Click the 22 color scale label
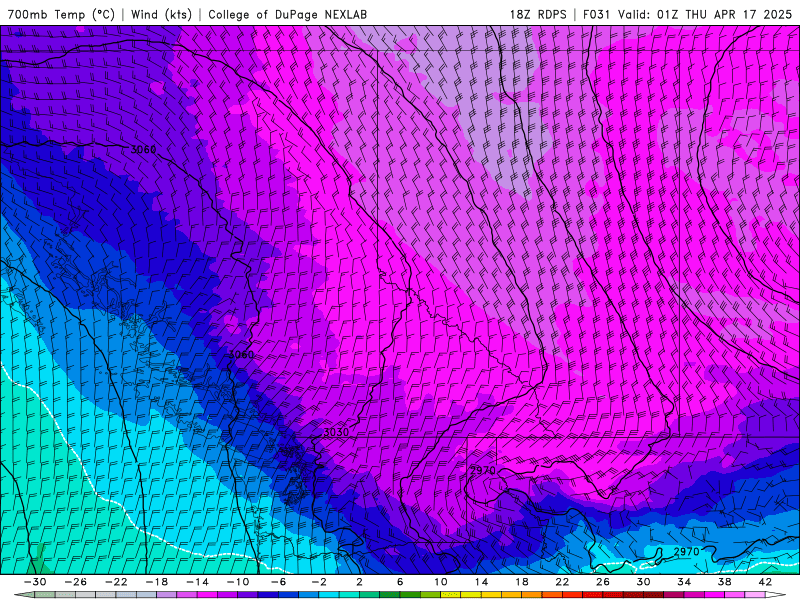The image size is (800, 600). tap(562, 582)
